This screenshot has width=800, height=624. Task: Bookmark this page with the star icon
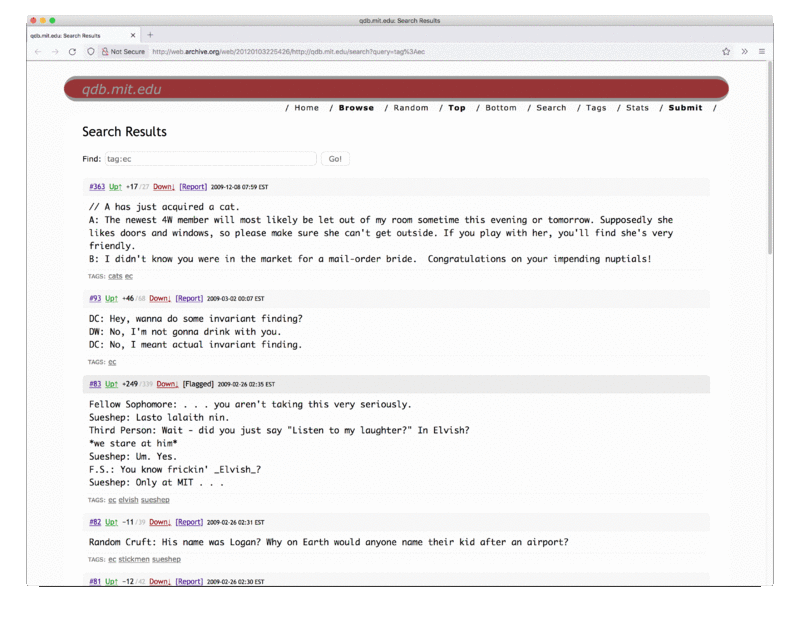coord(726,51)
